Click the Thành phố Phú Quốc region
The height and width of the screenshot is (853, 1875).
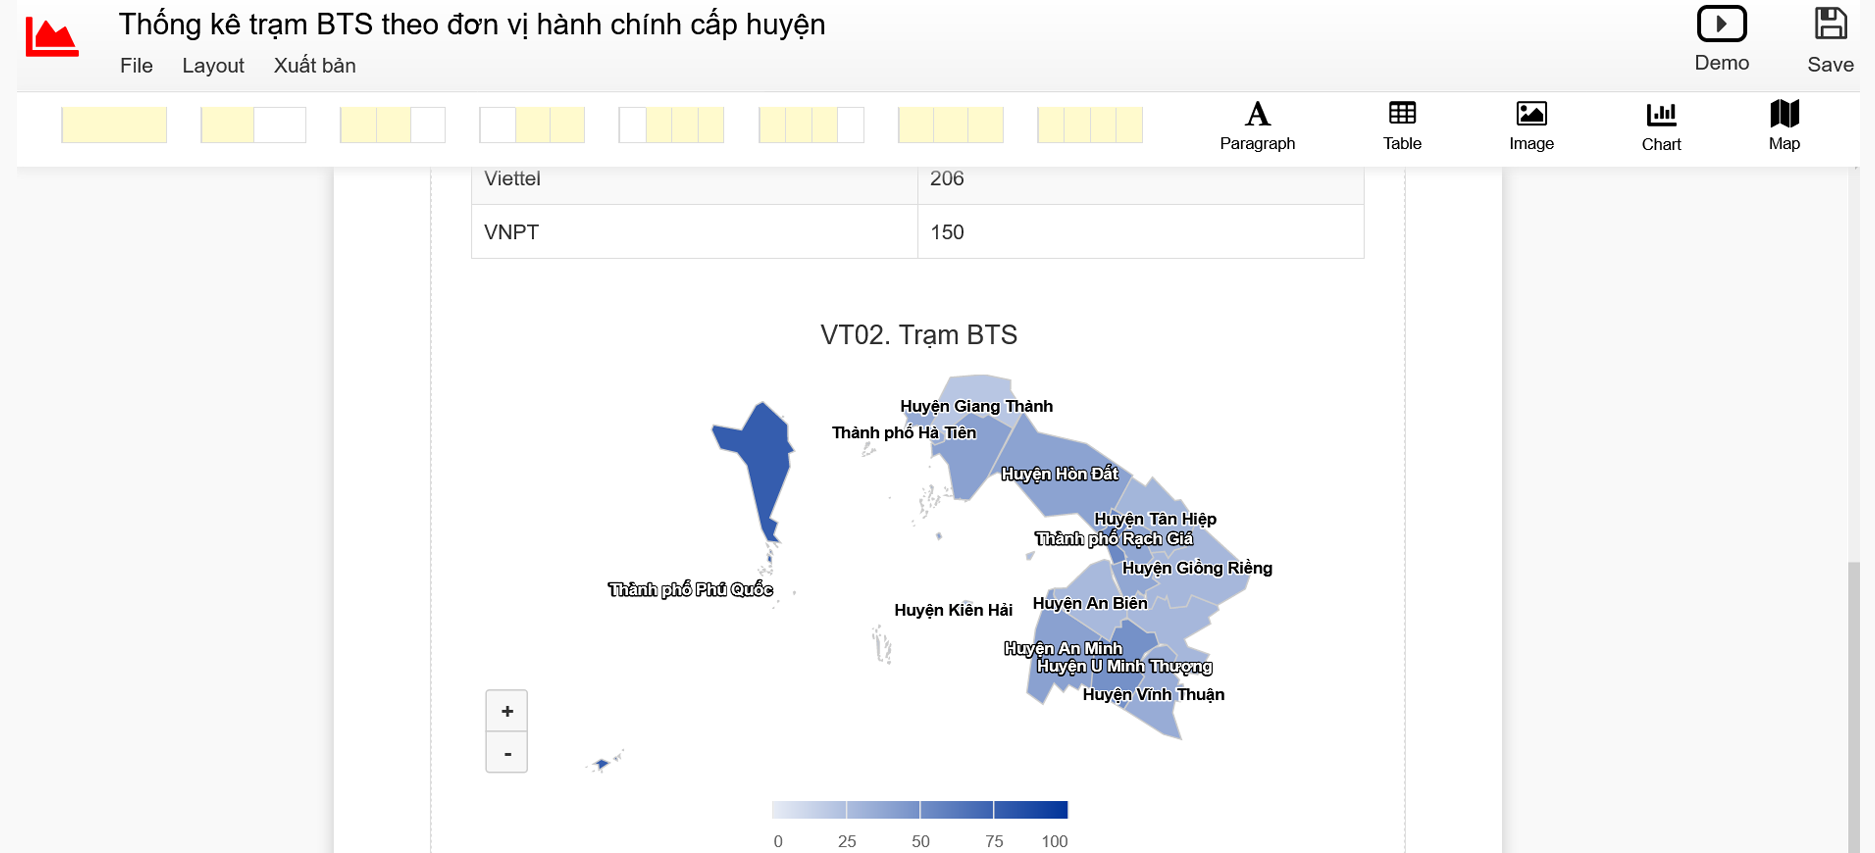(x=759, y=465)
